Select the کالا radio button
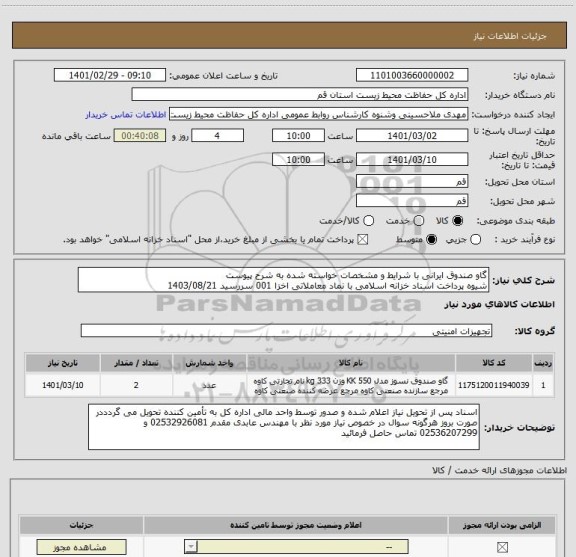 [x=458, y=220]
